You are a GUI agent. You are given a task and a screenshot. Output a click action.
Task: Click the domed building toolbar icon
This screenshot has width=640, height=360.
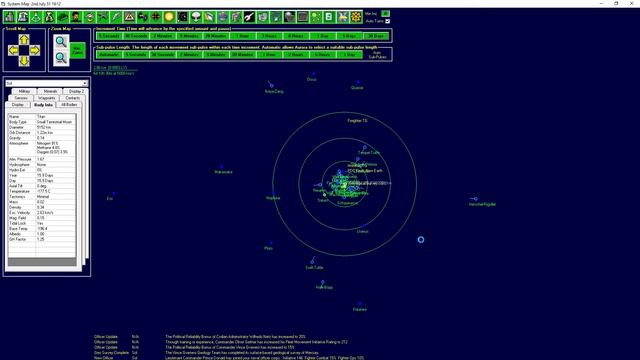coord(23,17)
